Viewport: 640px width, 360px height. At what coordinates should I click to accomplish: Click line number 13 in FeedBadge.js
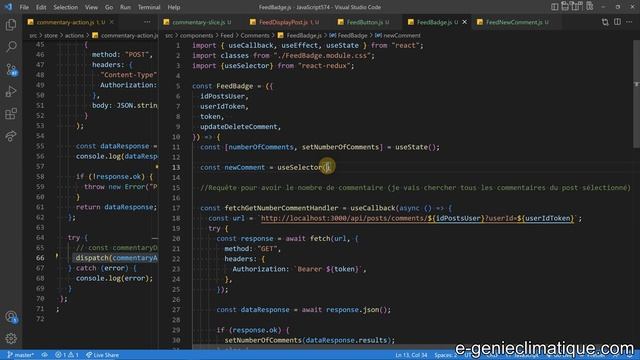[x=176, y=167]
